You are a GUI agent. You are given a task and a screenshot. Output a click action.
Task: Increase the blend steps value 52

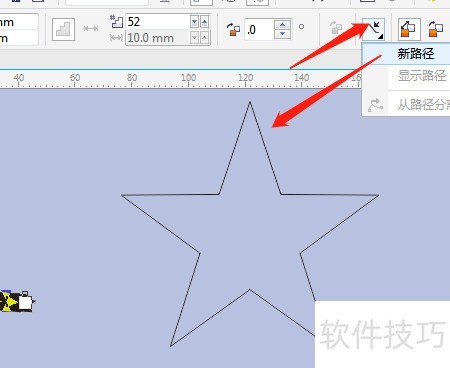(204, 22)
